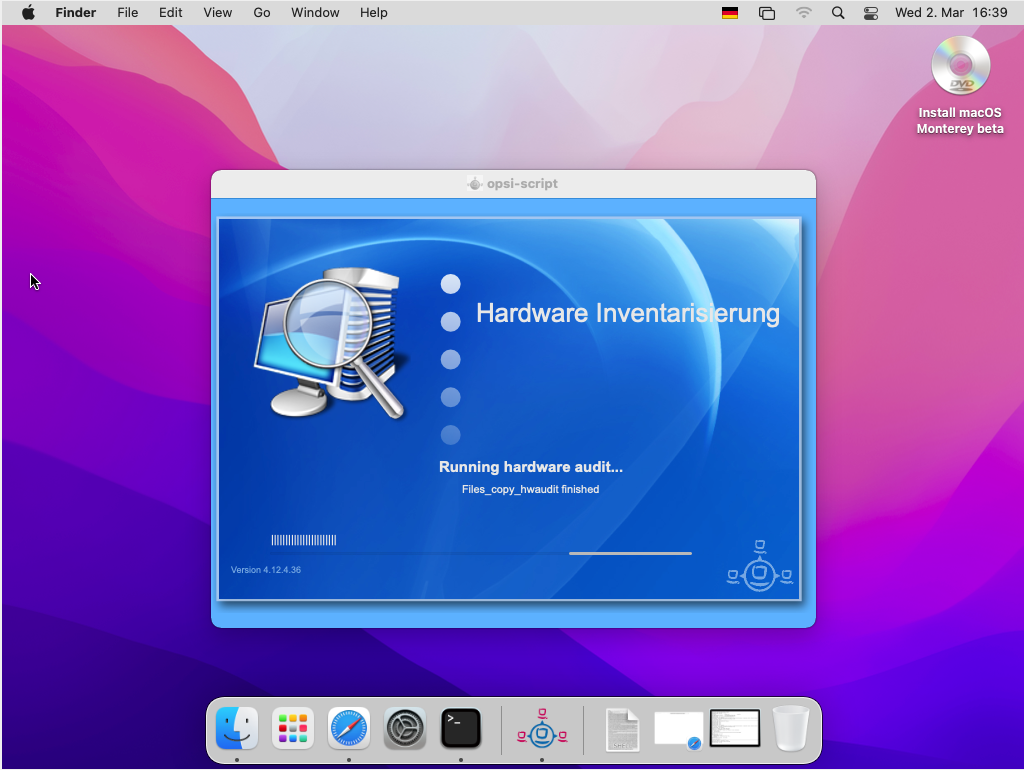Open the Window menu
Viewport: 1024px width, 770px height.
pyautogui.click(x=315, y=12)
